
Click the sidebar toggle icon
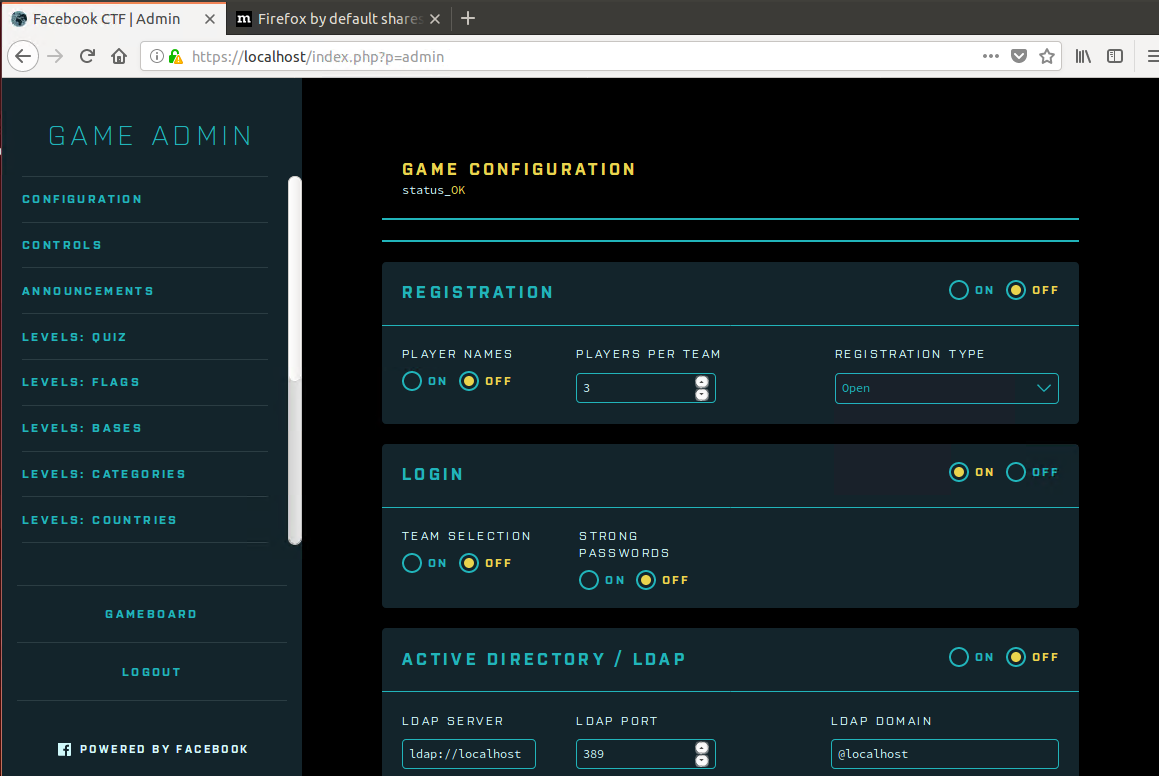[x=1114, y=56]
